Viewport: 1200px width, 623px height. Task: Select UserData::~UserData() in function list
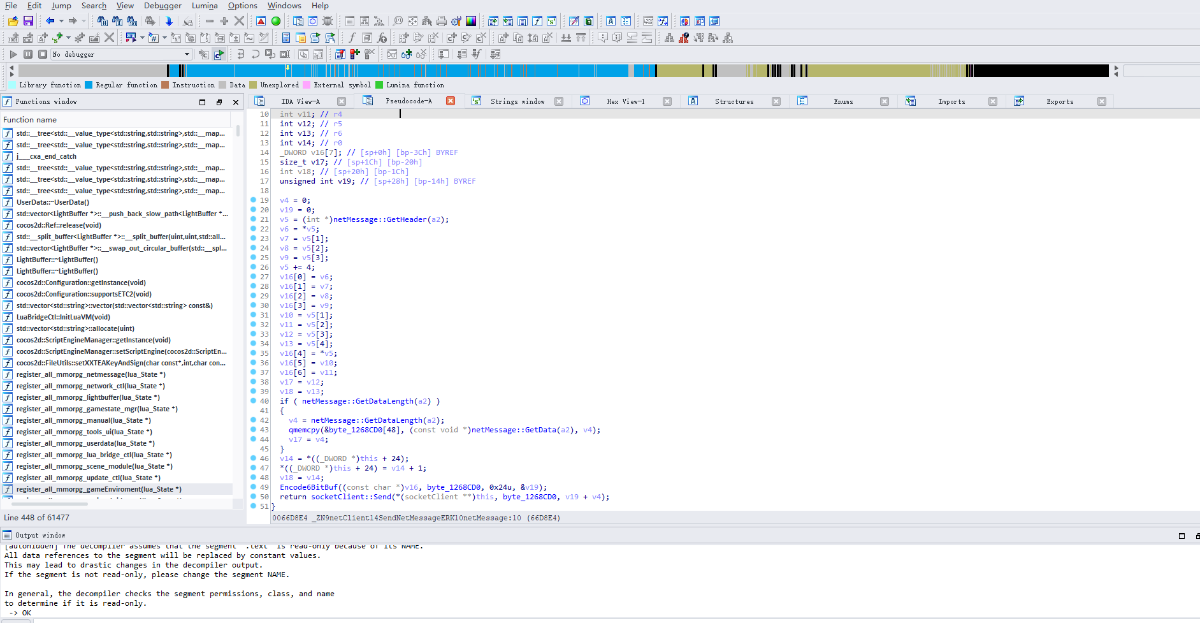tap(53, 203)
